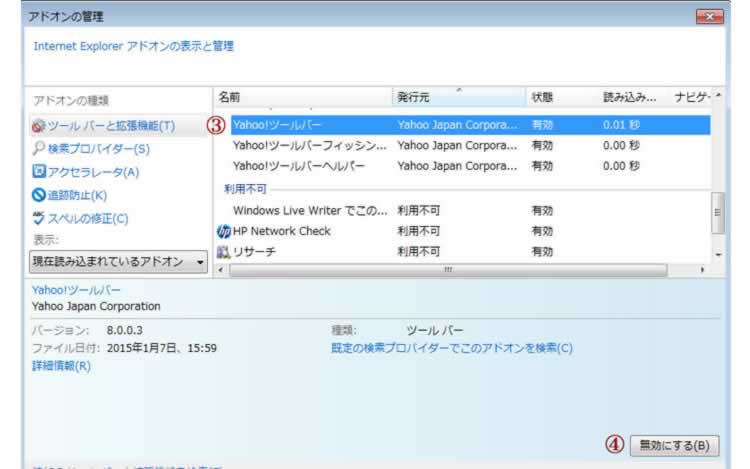750x469 pixels.
Task: Sort by ナビゲ column header
Action: 692,98
